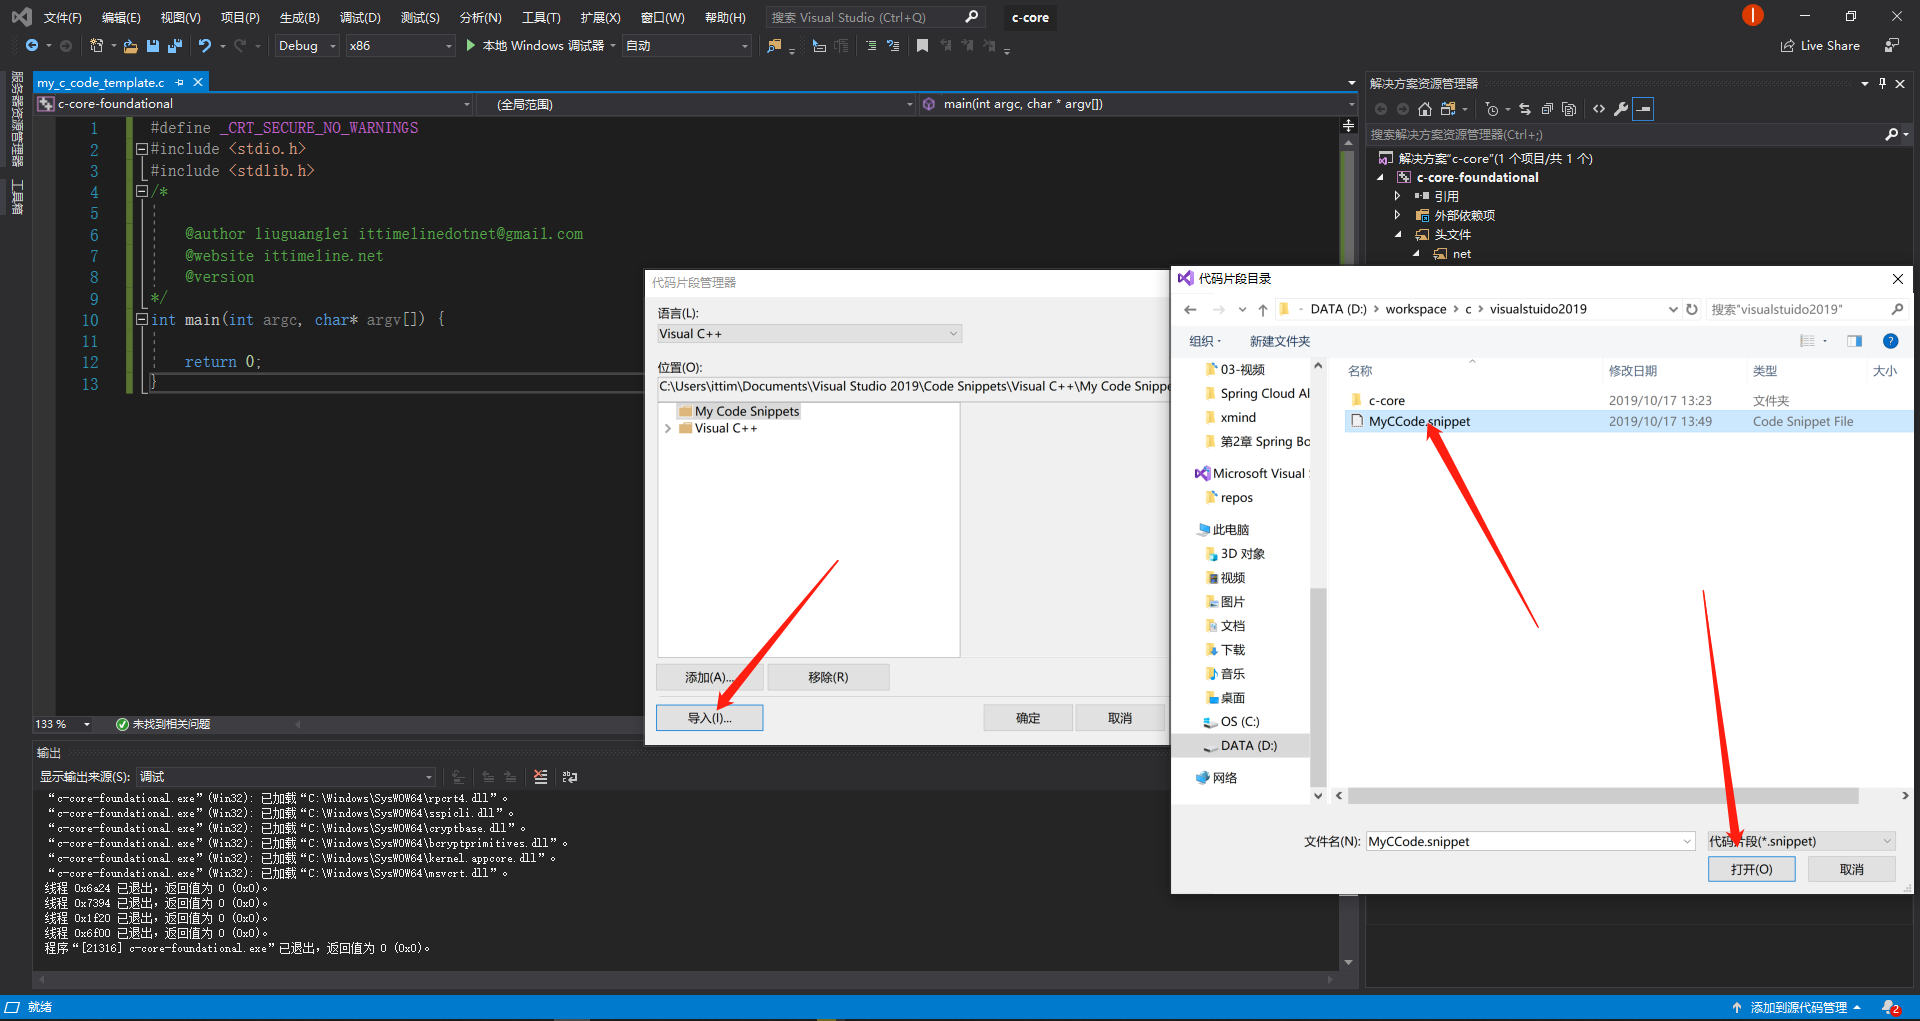
Task: Open the 工具(T) menu
Action: pos(541,18)
